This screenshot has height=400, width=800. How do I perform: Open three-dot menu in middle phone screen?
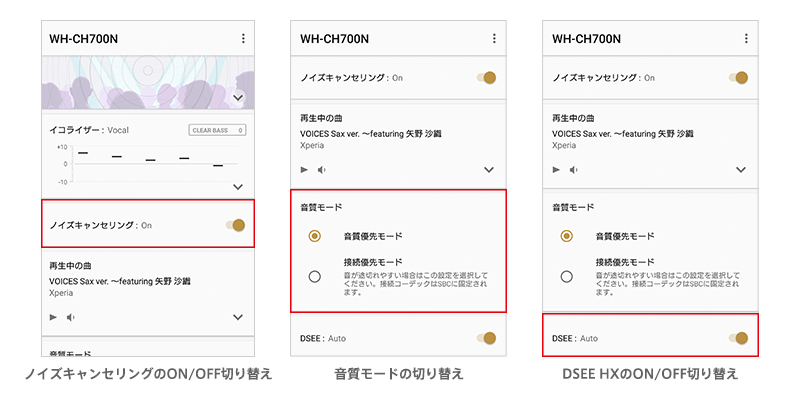click(493, 39)
